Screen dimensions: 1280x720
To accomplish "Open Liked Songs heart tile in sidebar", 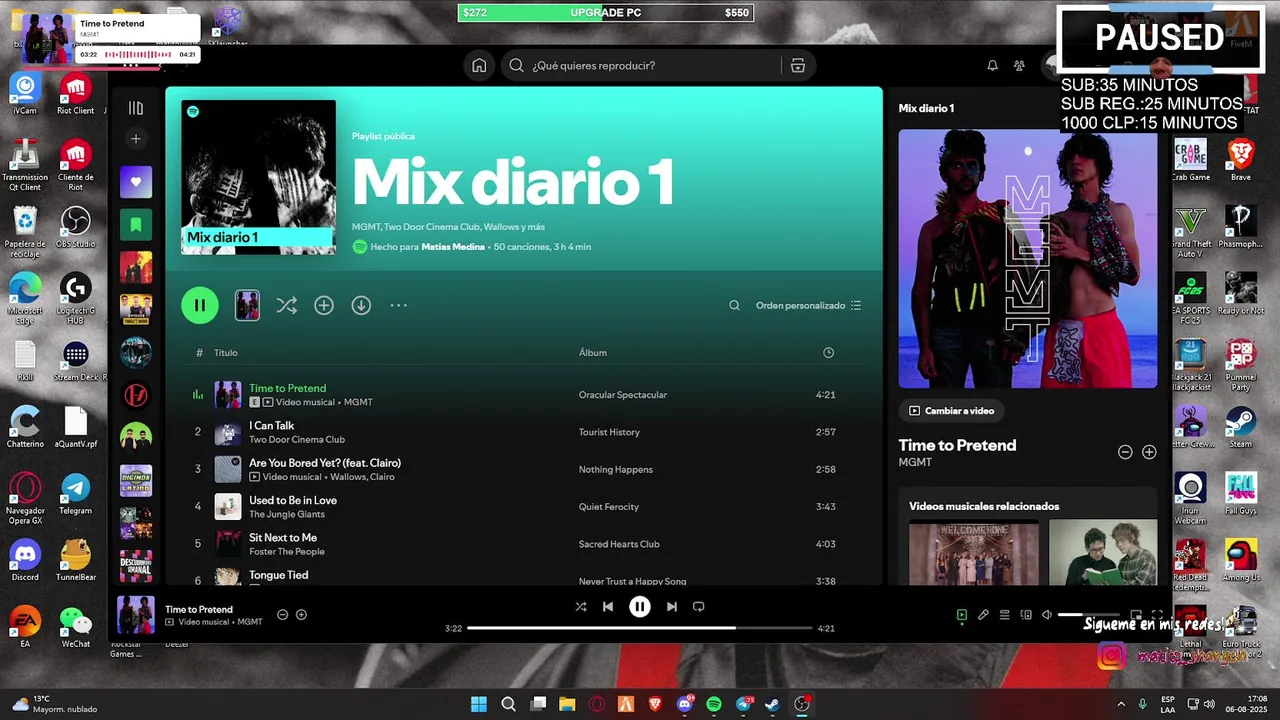I will pyautogui.click(x=136, y=182).
